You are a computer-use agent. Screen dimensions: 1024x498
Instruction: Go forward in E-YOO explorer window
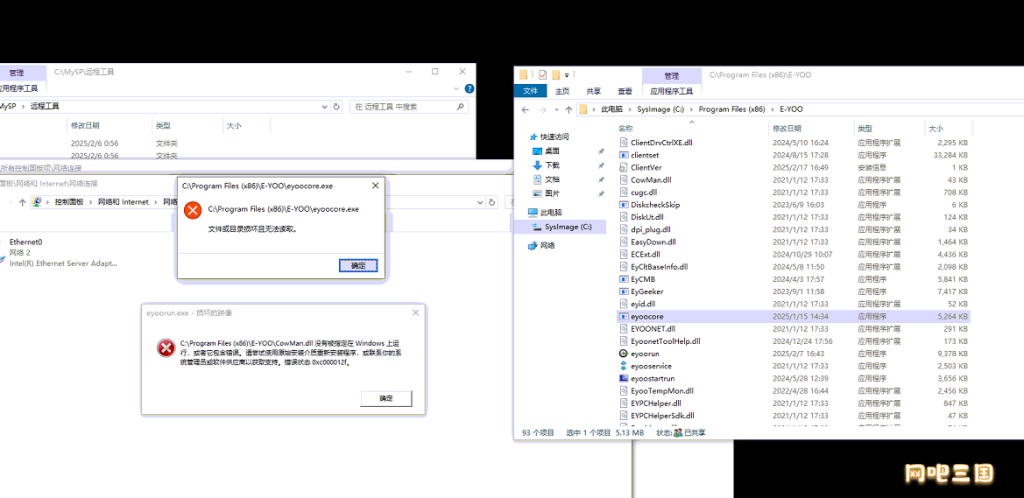click(x=543, y=110)
